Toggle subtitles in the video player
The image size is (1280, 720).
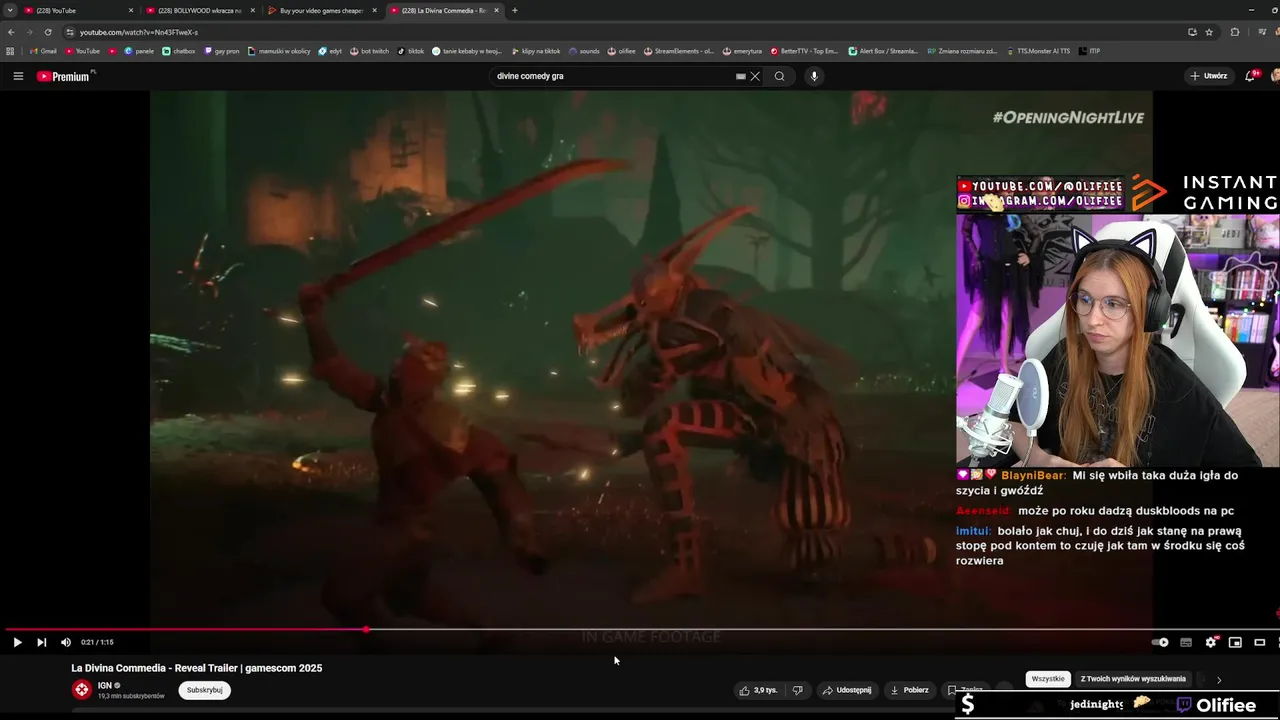(1186, 642)
